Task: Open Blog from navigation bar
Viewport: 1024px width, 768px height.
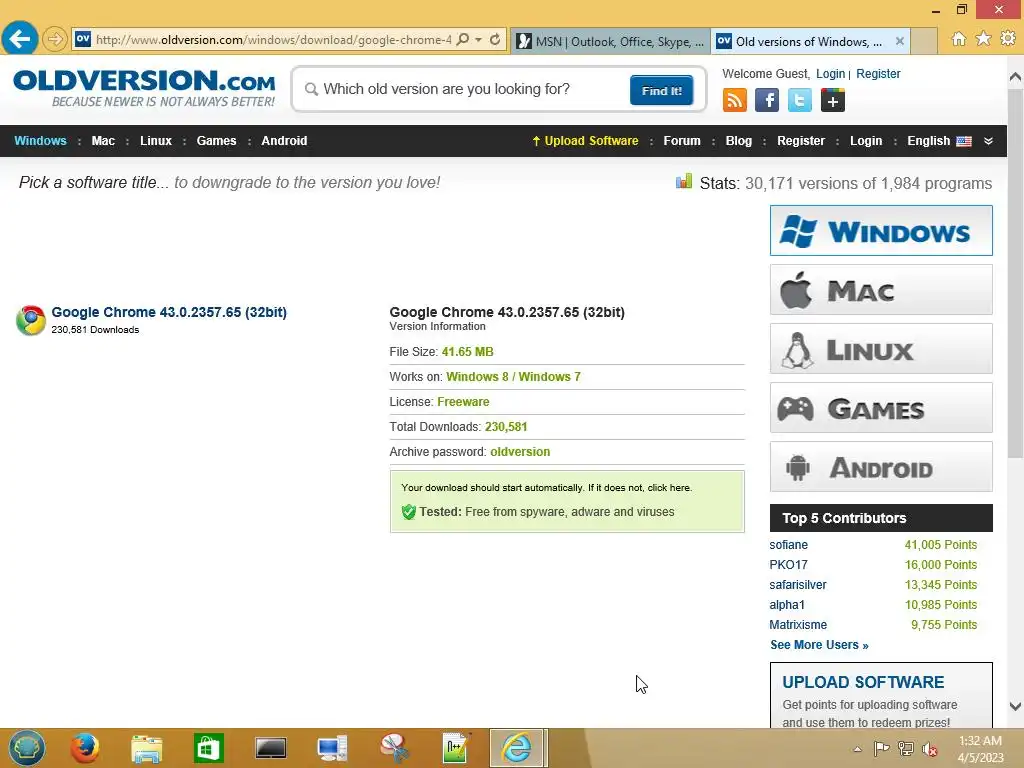Action: point(739,140)
